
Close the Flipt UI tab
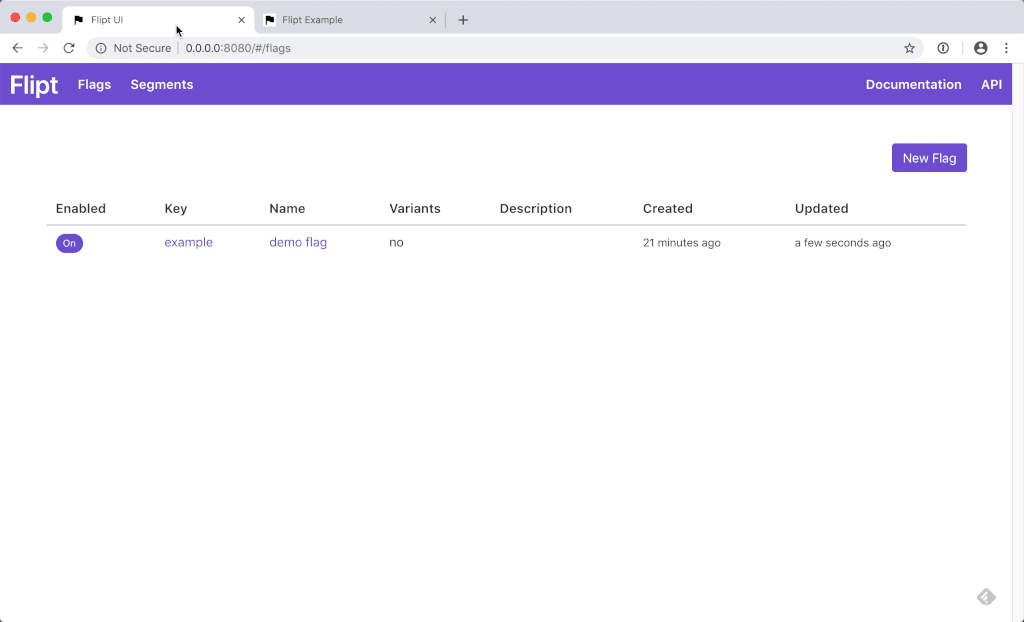[x=242, y=20]
